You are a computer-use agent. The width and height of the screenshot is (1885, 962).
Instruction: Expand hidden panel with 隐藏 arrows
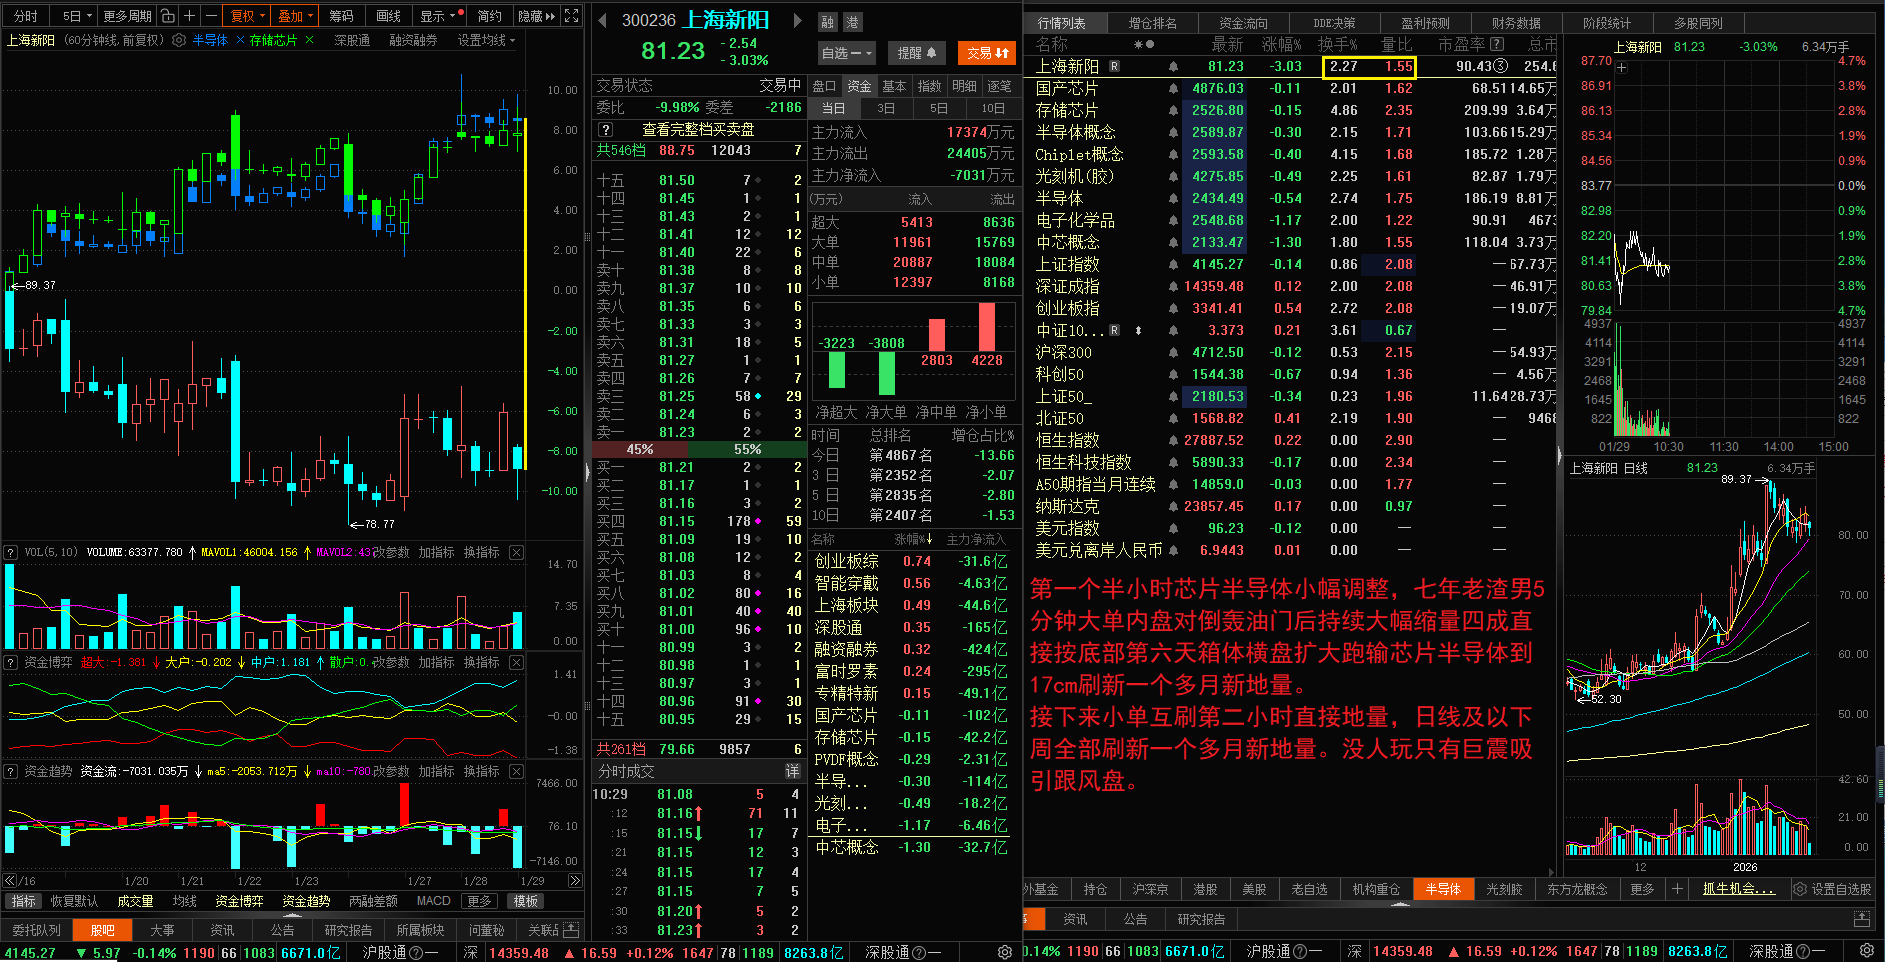(x=537, y=16)
